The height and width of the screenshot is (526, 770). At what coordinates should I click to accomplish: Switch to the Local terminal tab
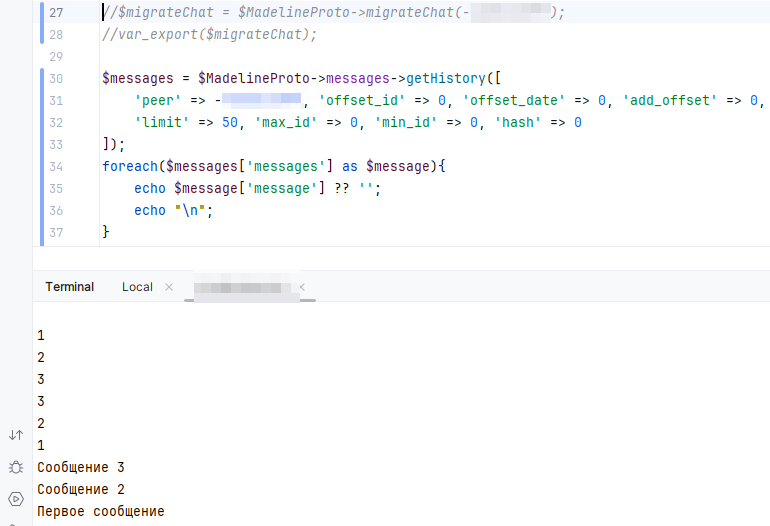[138, 287]
